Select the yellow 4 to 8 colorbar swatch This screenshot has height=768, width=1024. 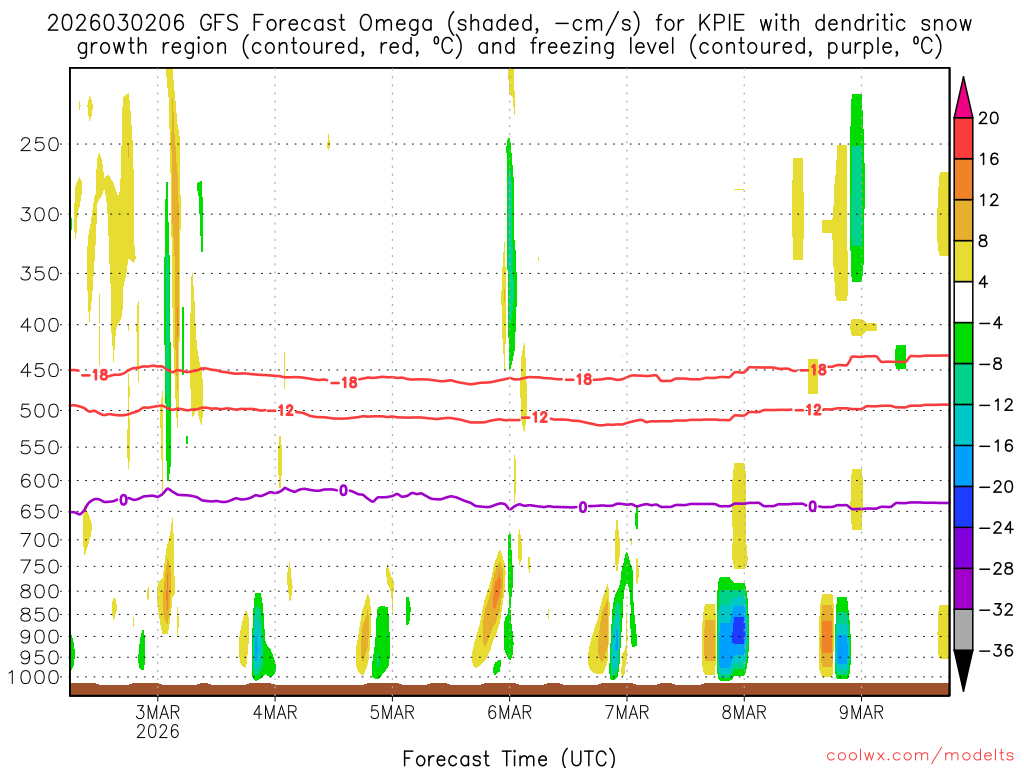(x=963, y=261)
